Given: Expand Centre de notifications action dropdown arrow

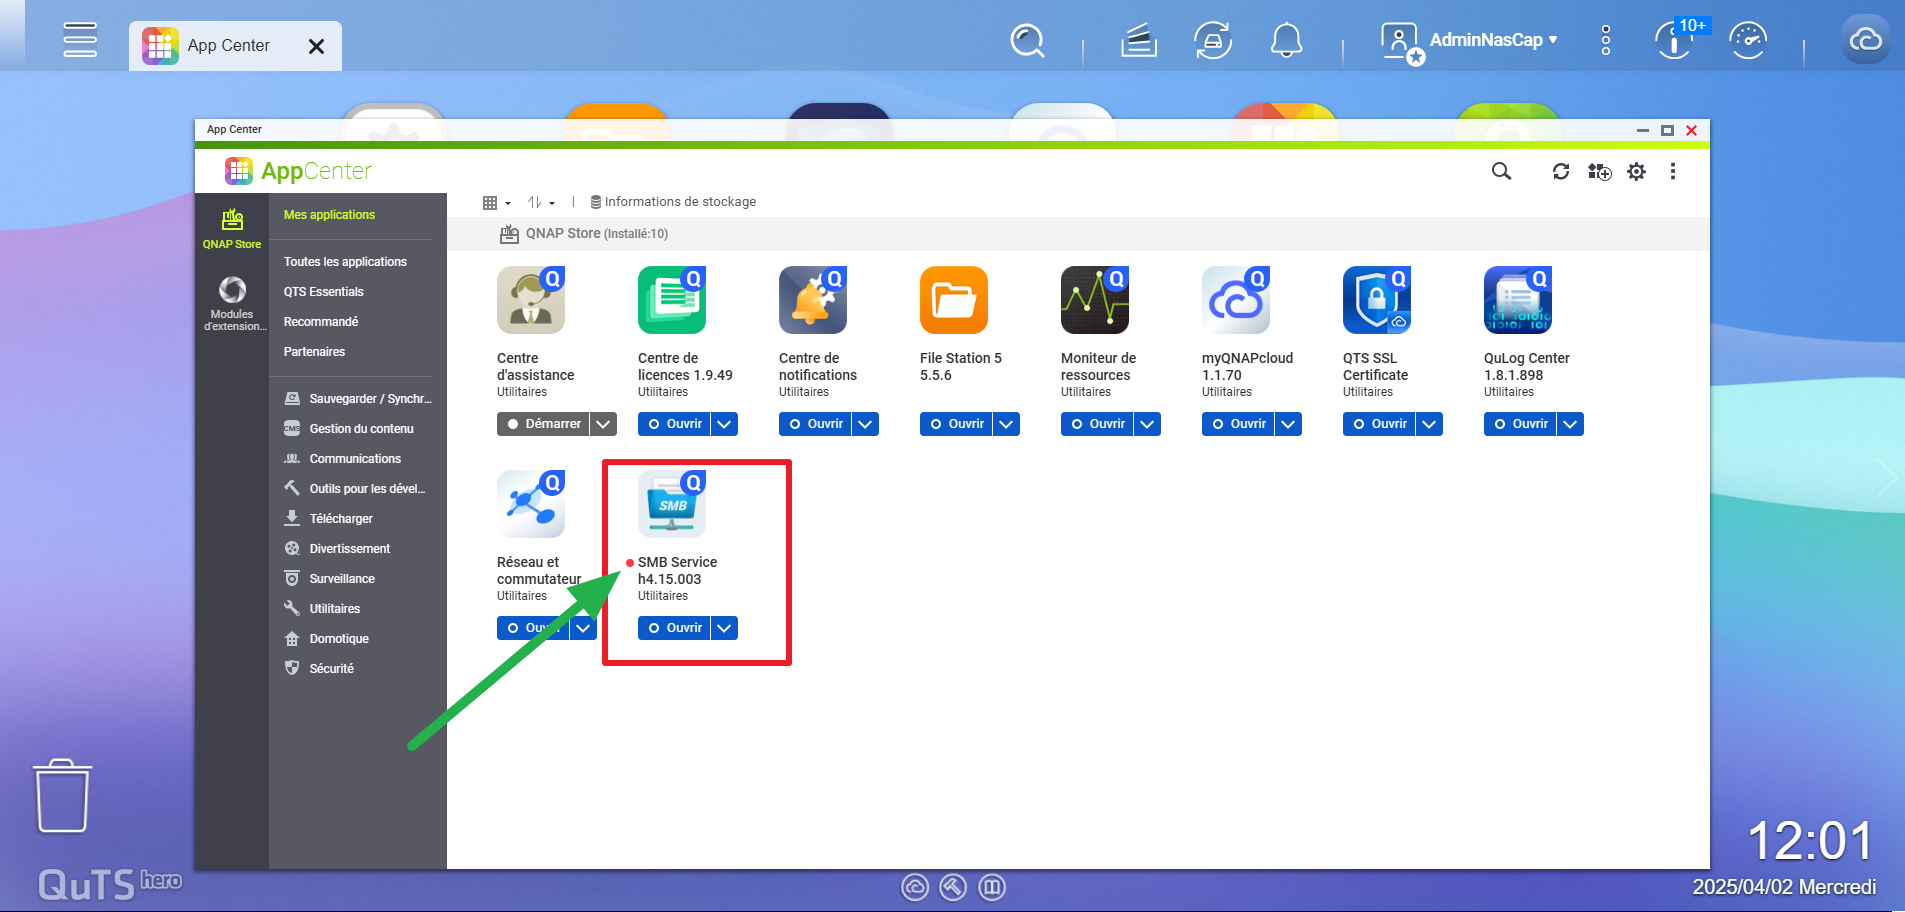Looking at the screenshot, I should 866,424.
